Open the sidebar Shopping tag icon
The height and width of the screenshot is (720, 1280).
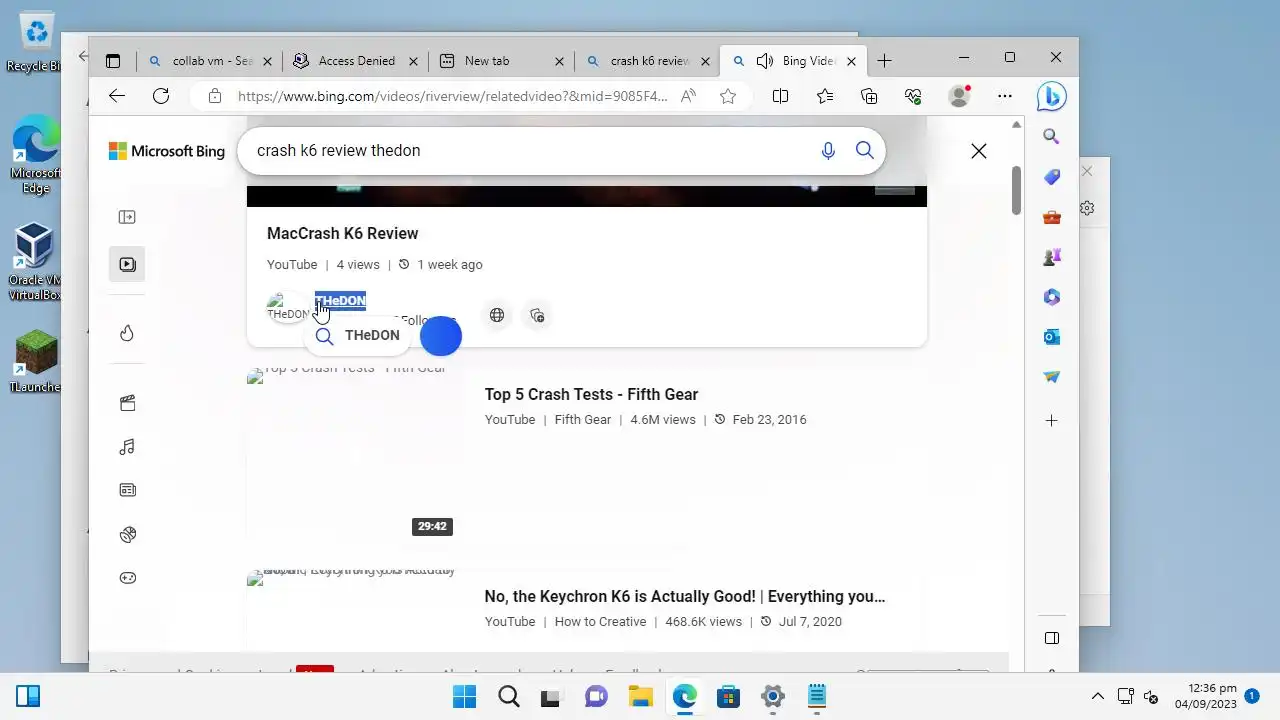[x=1051, y=177]
